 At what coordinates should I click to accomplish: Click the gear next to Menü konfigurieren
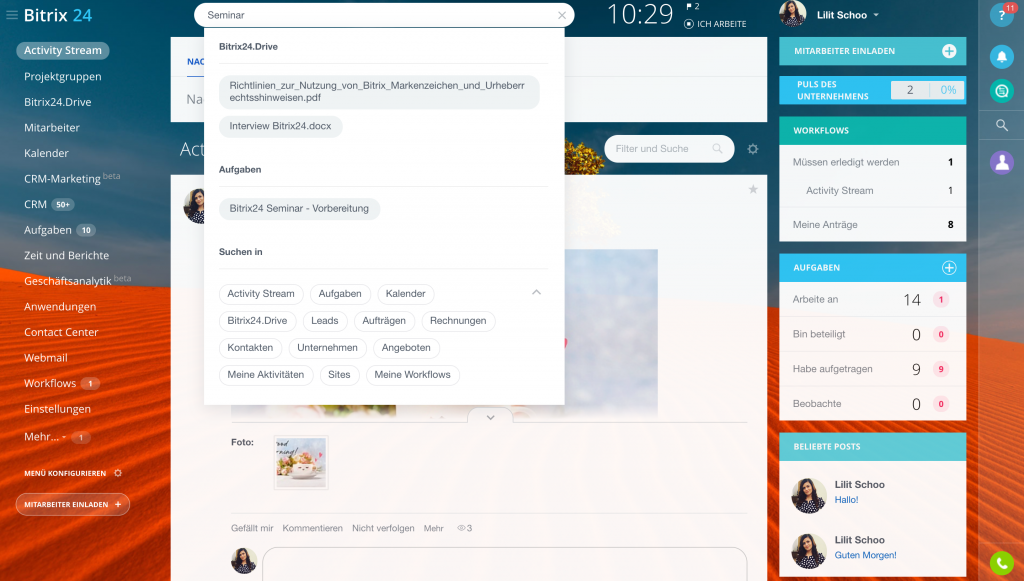118,473
